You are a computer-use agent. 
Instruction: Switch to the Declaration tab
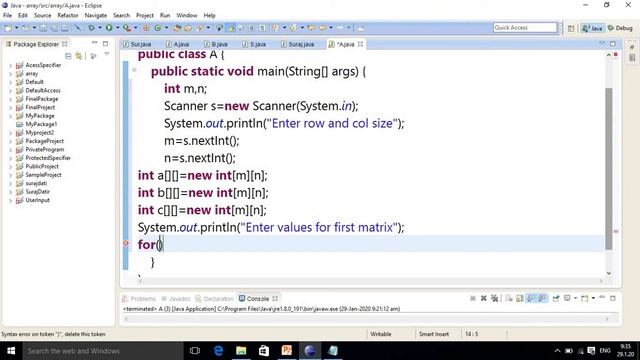click(215, 299)
